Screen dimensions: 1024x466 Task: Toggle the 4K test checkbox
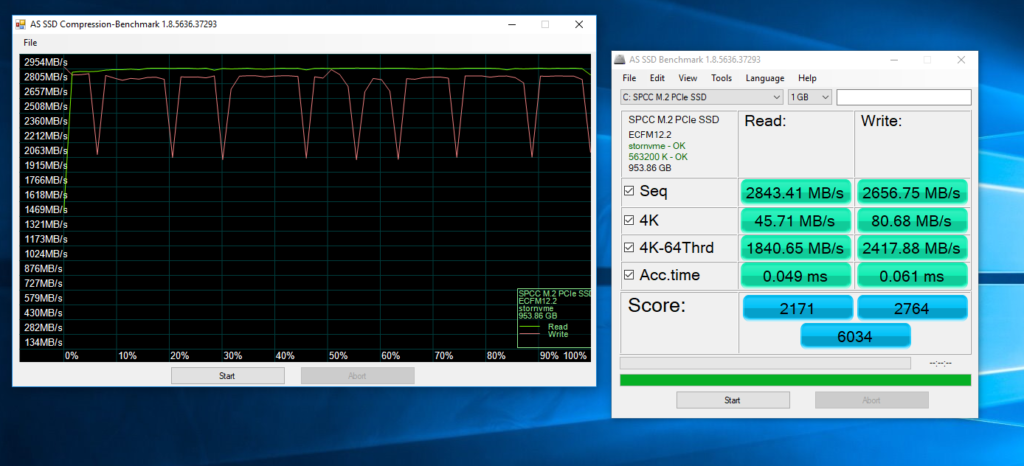click(629, 219)
